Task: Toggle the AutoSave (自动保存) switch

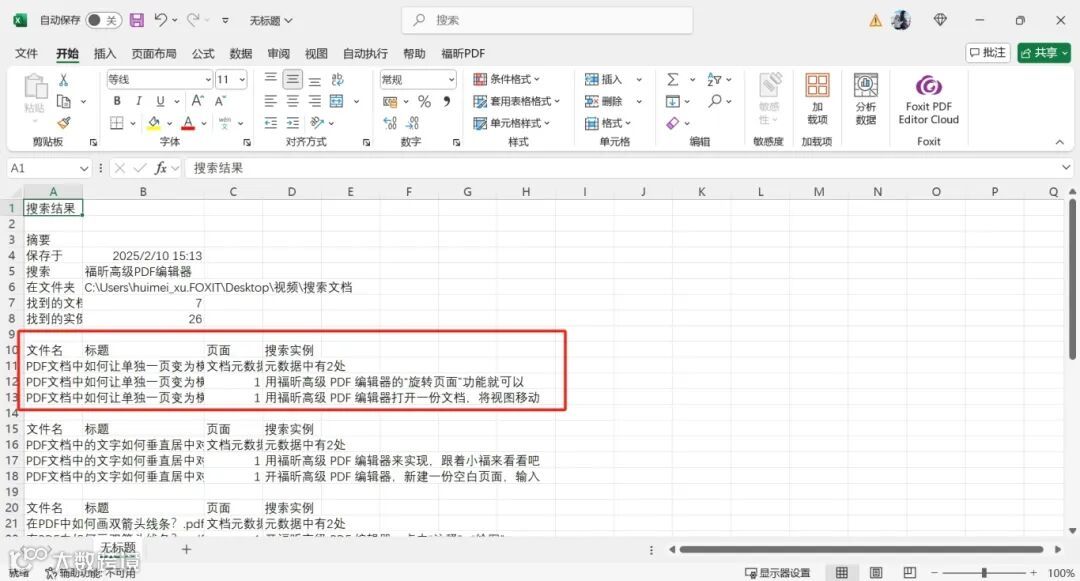Action: [103, 20]
